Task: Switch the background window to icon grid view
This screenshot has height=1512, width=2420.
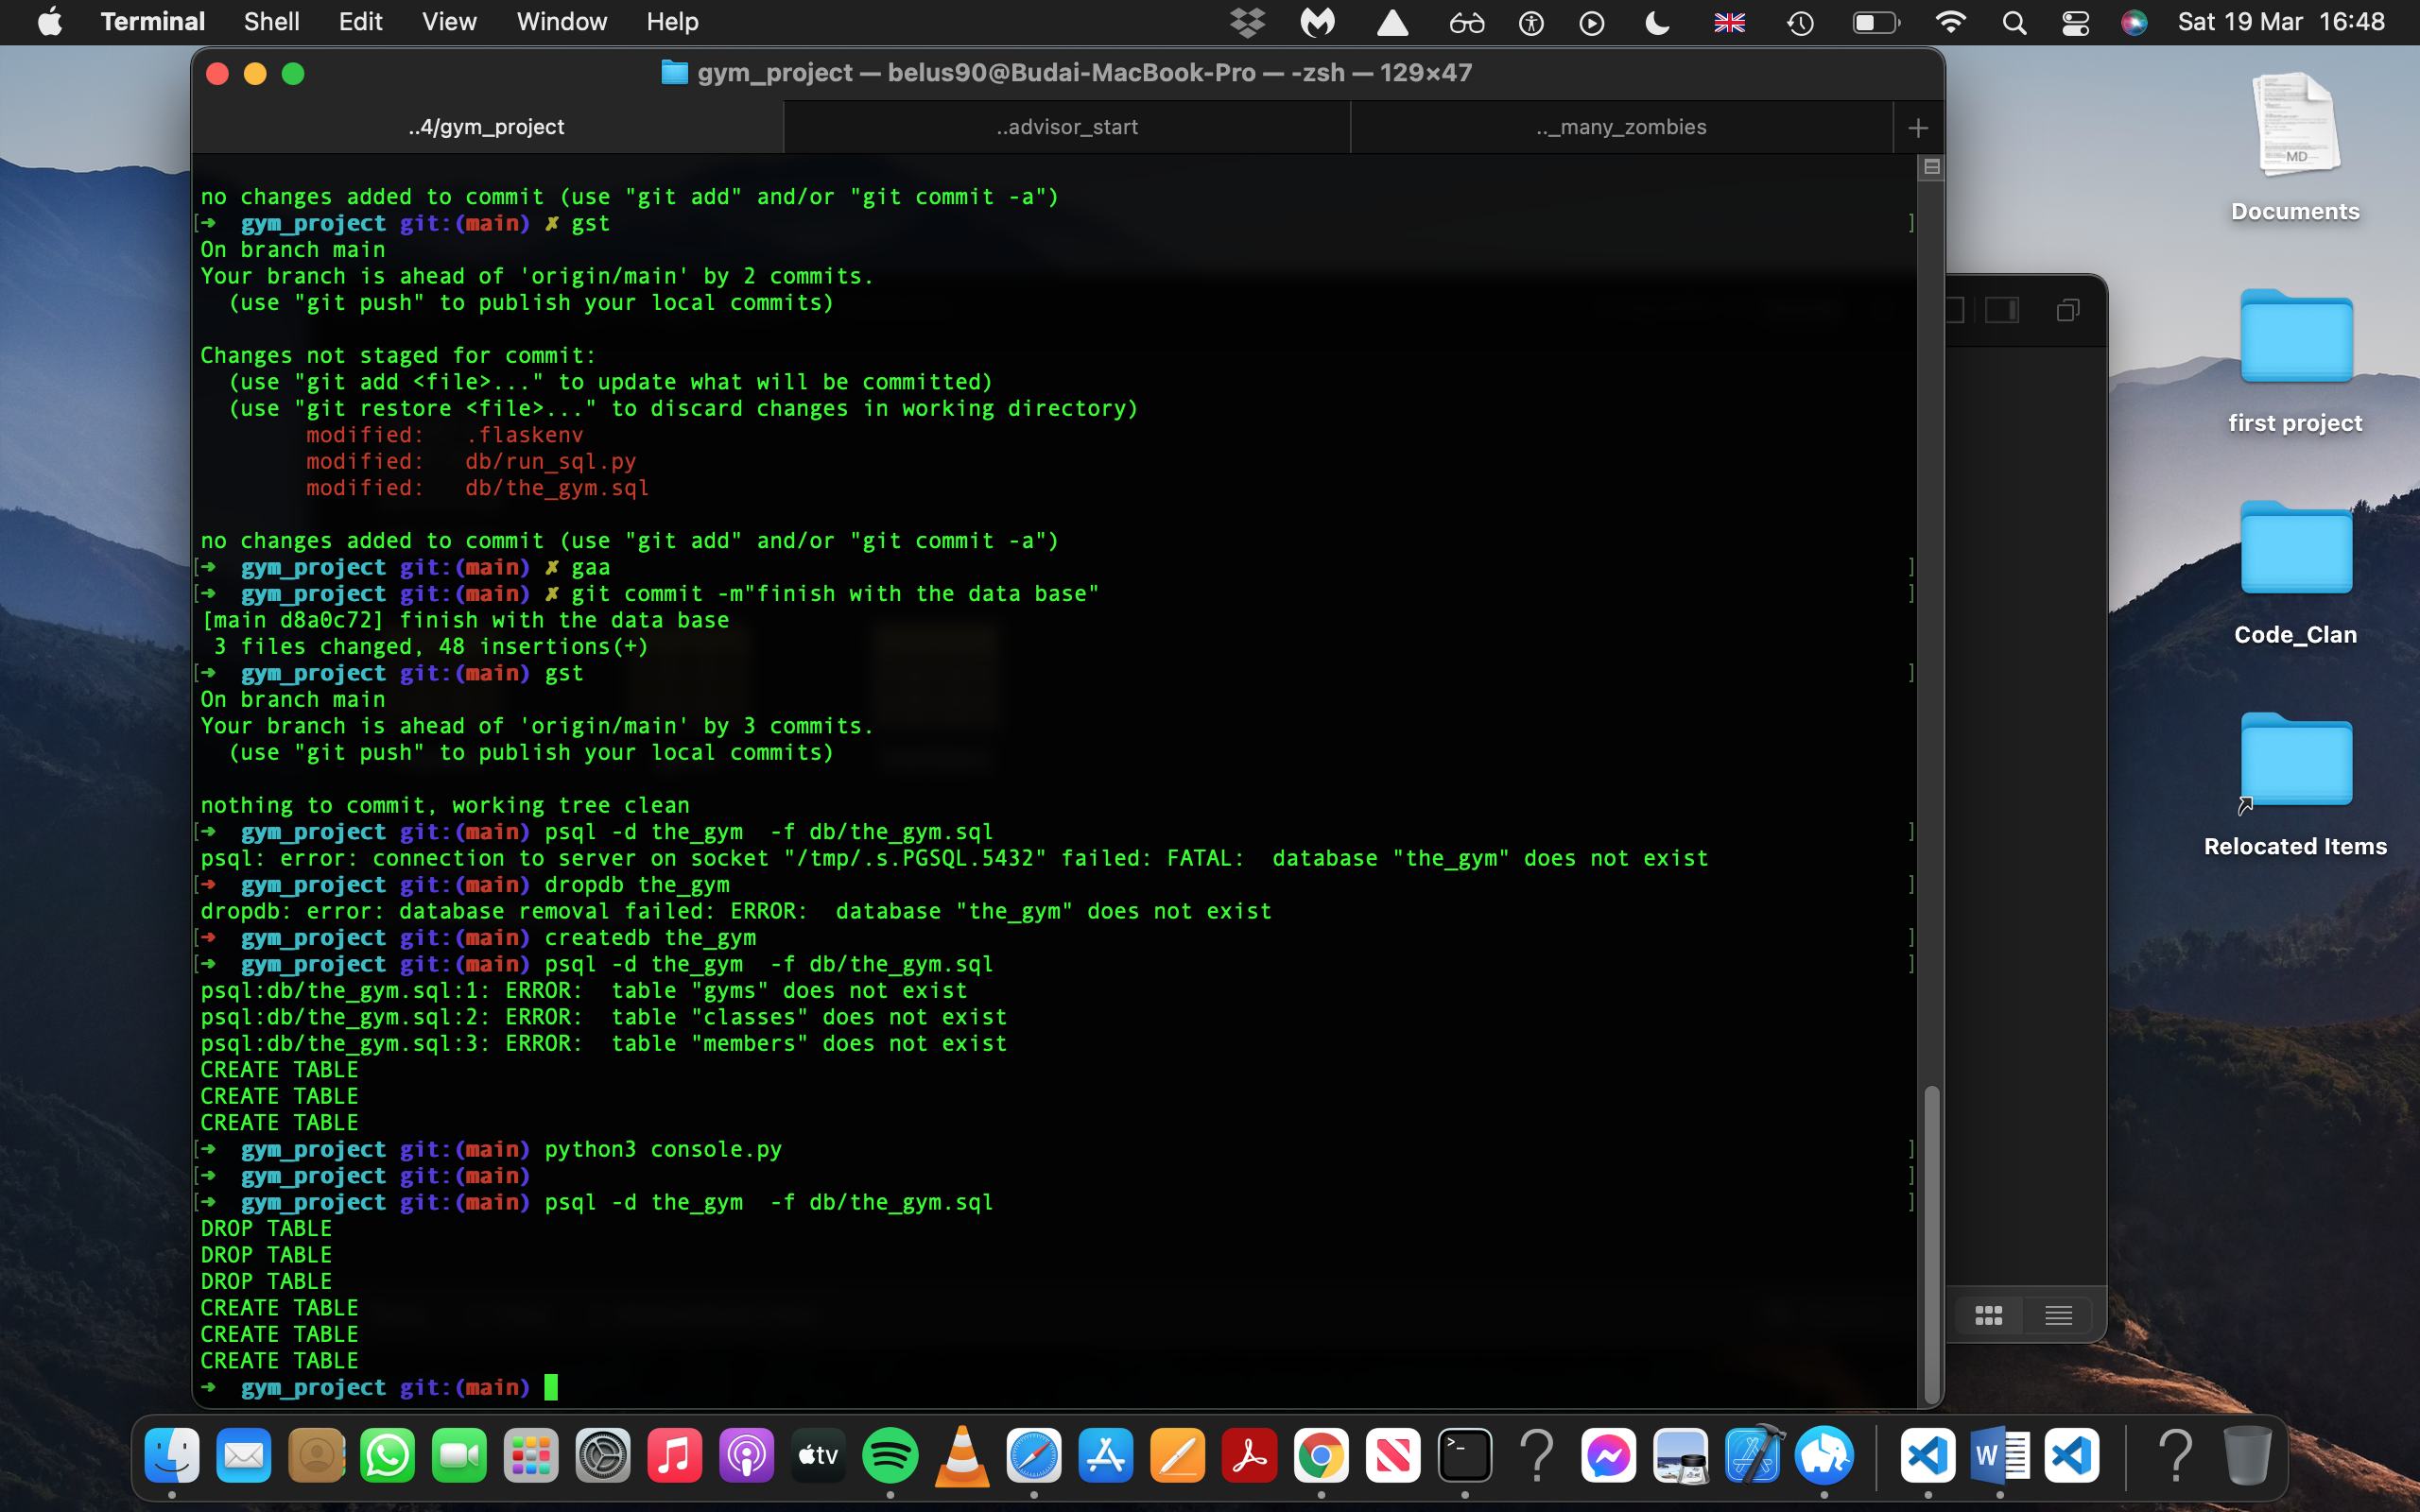Action: [x=1988, y=1314]
